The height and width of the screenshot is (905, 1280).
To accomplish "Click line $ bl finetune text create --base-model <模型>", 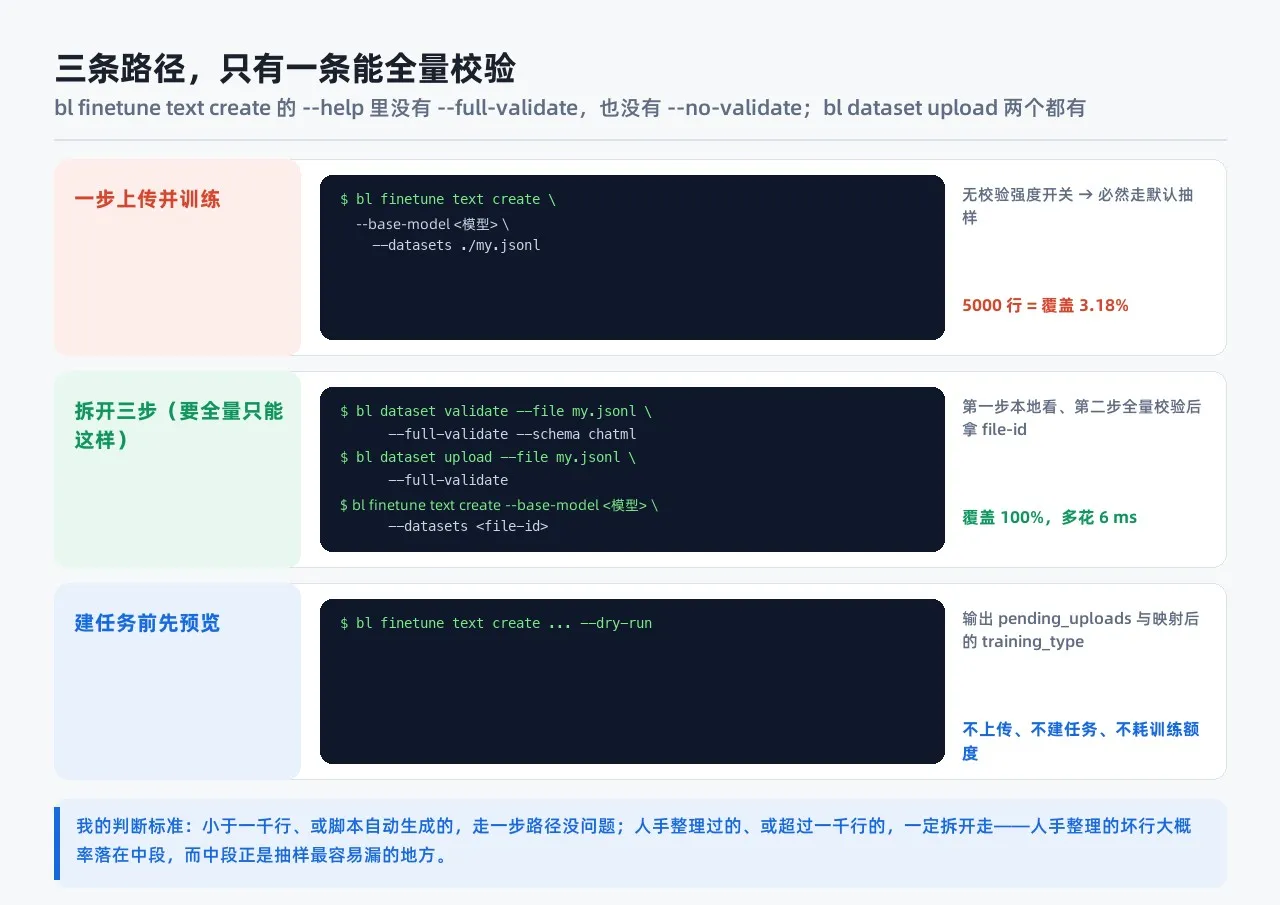I will [x=499, y=505].
